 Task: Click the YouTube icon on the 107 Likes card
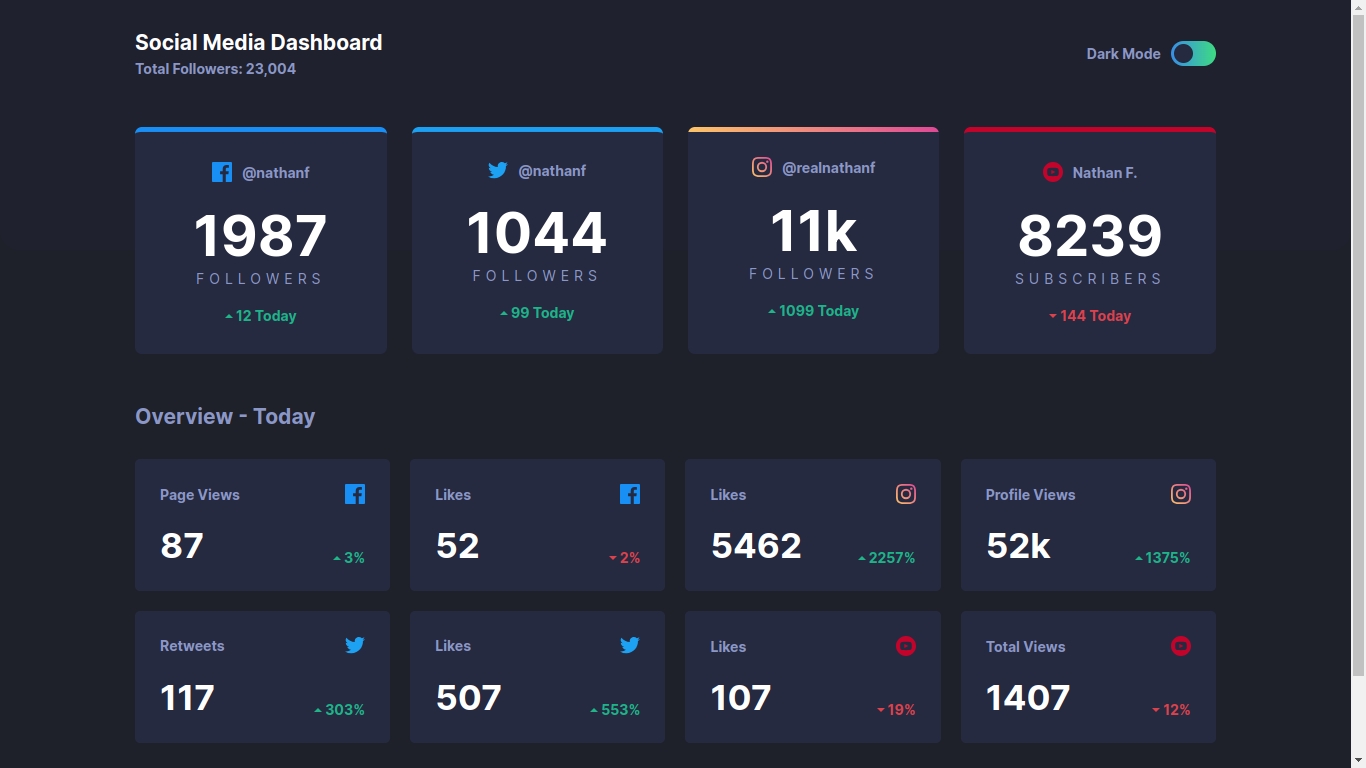pyautogui.click(x=905, y=646)
